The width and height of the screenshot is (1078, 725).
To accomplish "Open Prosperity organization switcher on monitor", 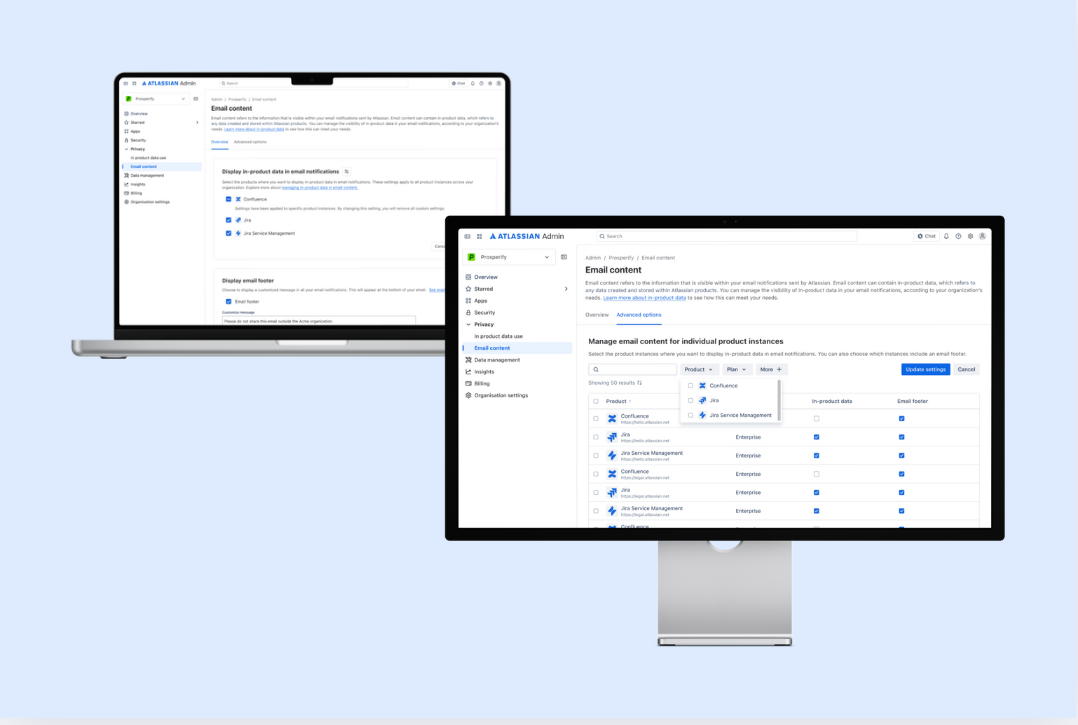I will 509,257.
